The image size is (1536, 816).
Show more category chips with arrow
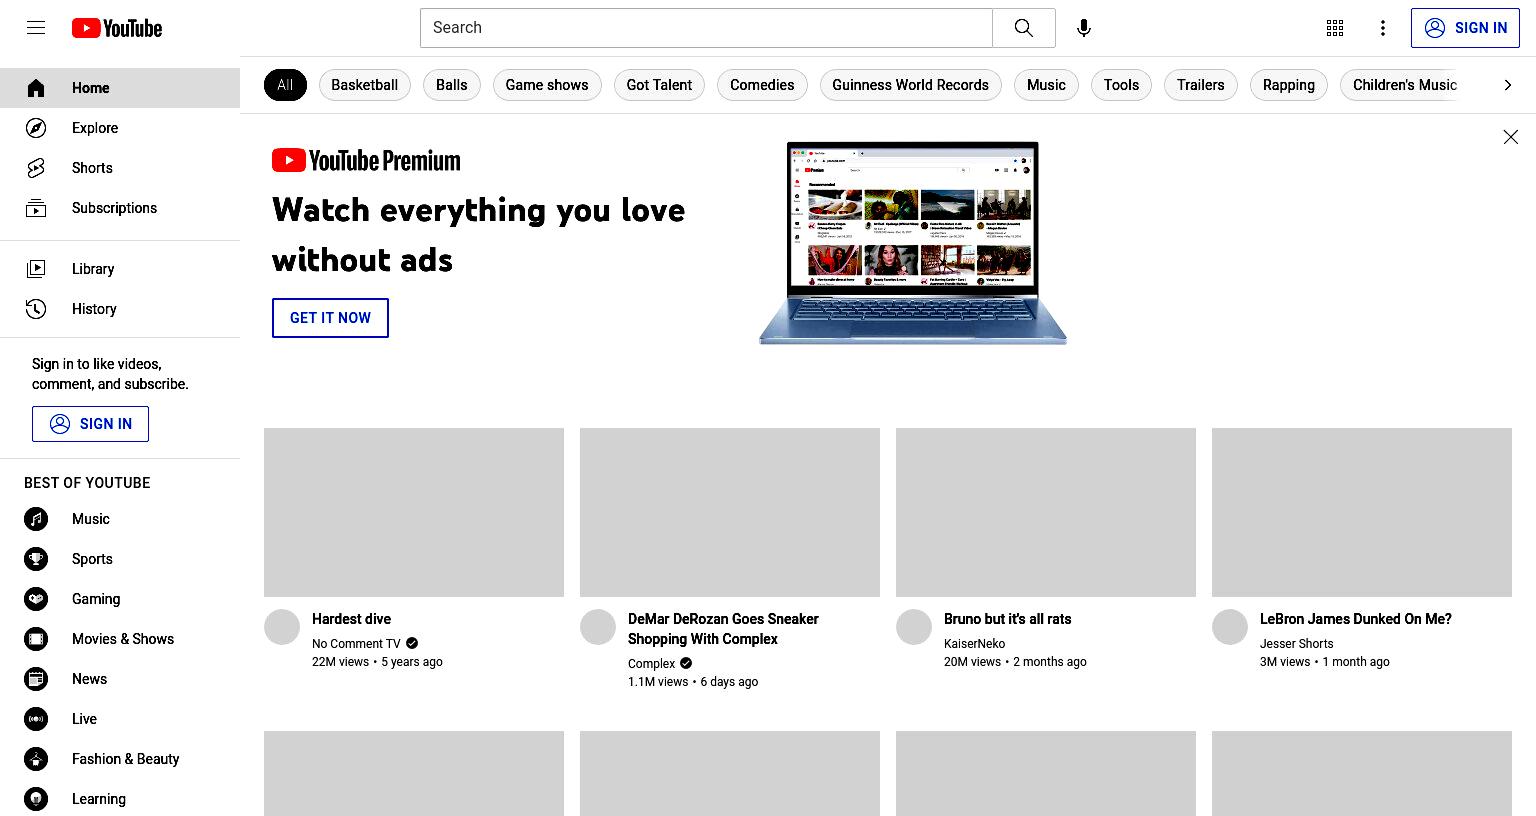[1508, 85]
